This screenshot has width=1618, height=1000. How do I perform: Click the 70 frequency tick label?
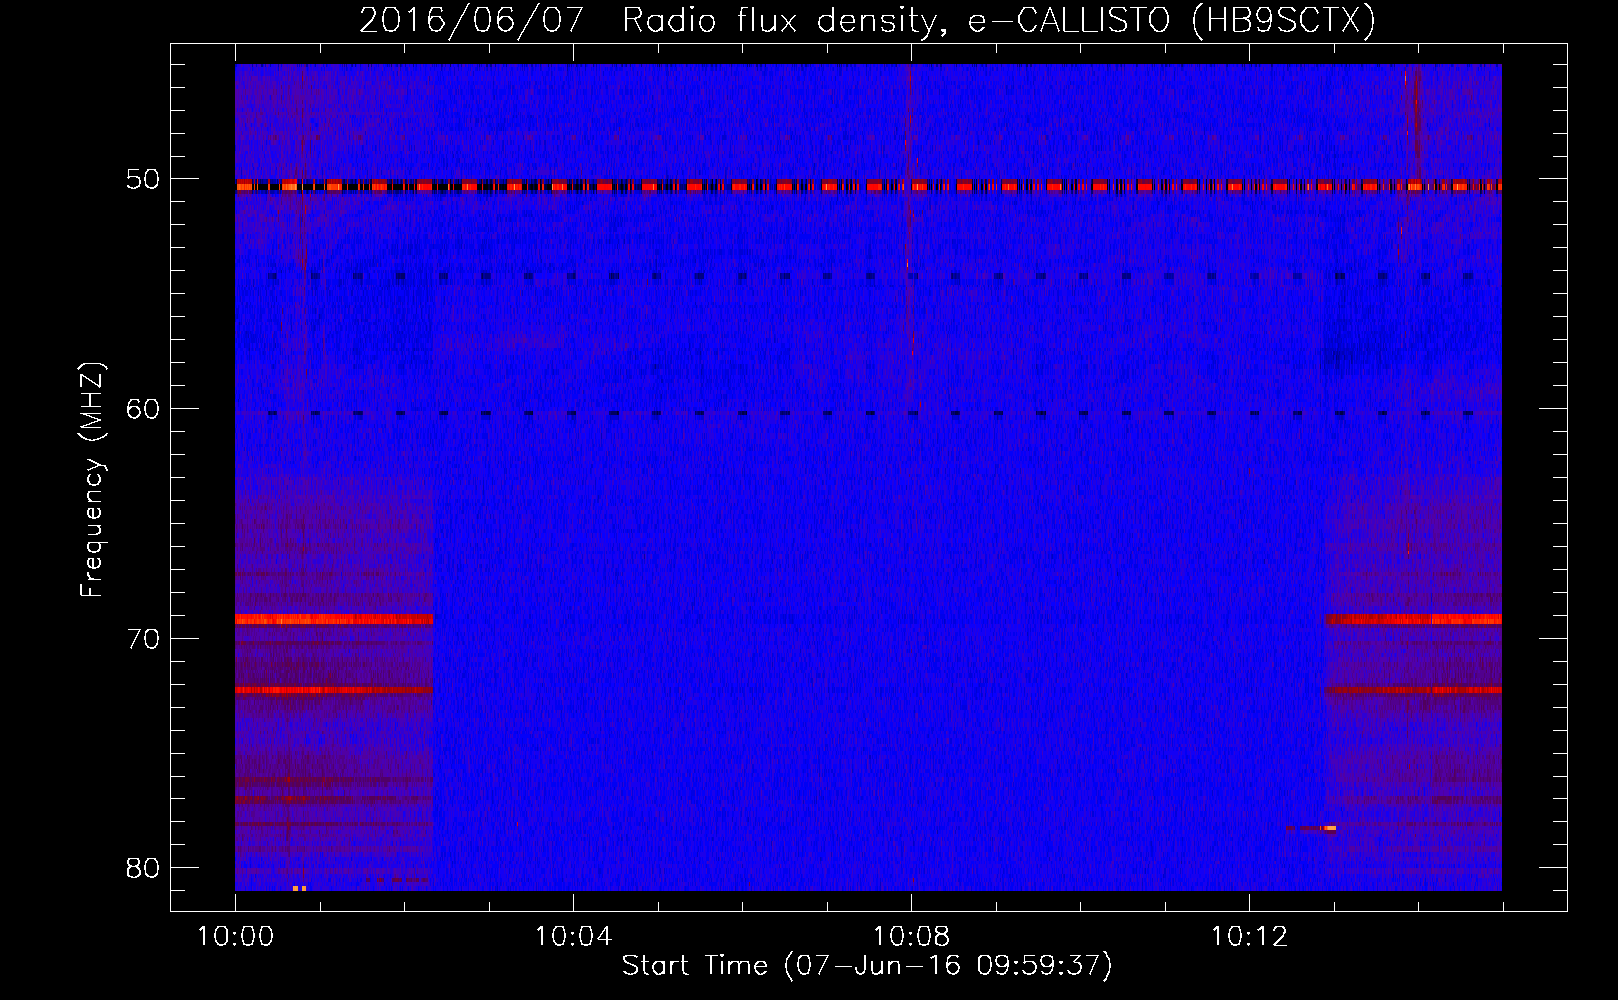[144, 638]
